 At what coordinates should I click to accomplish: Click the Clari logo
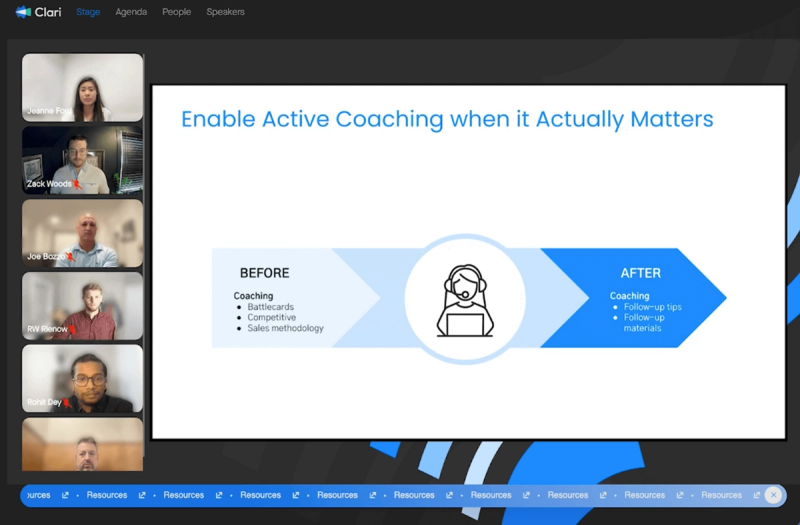37,12
